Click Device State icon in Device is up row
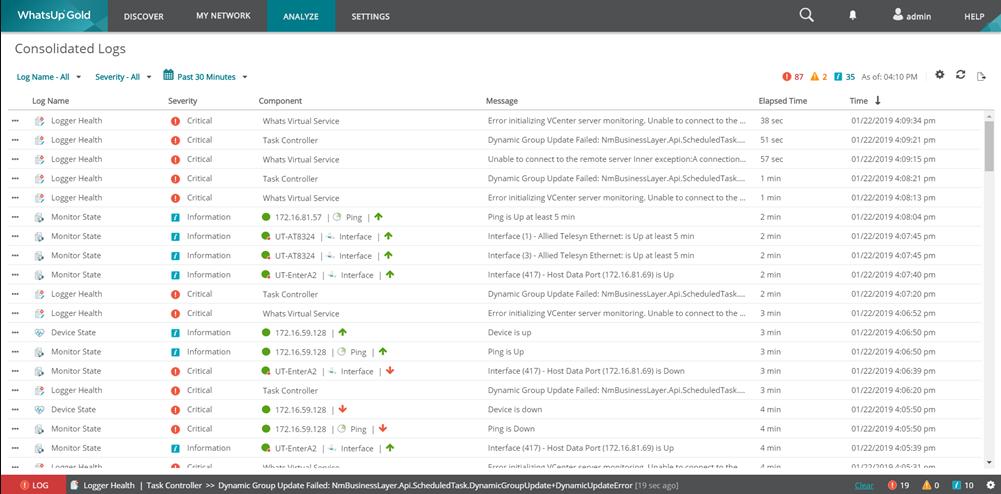The width and height of the screenshot is (1001, 494). (x=40, y=333)
